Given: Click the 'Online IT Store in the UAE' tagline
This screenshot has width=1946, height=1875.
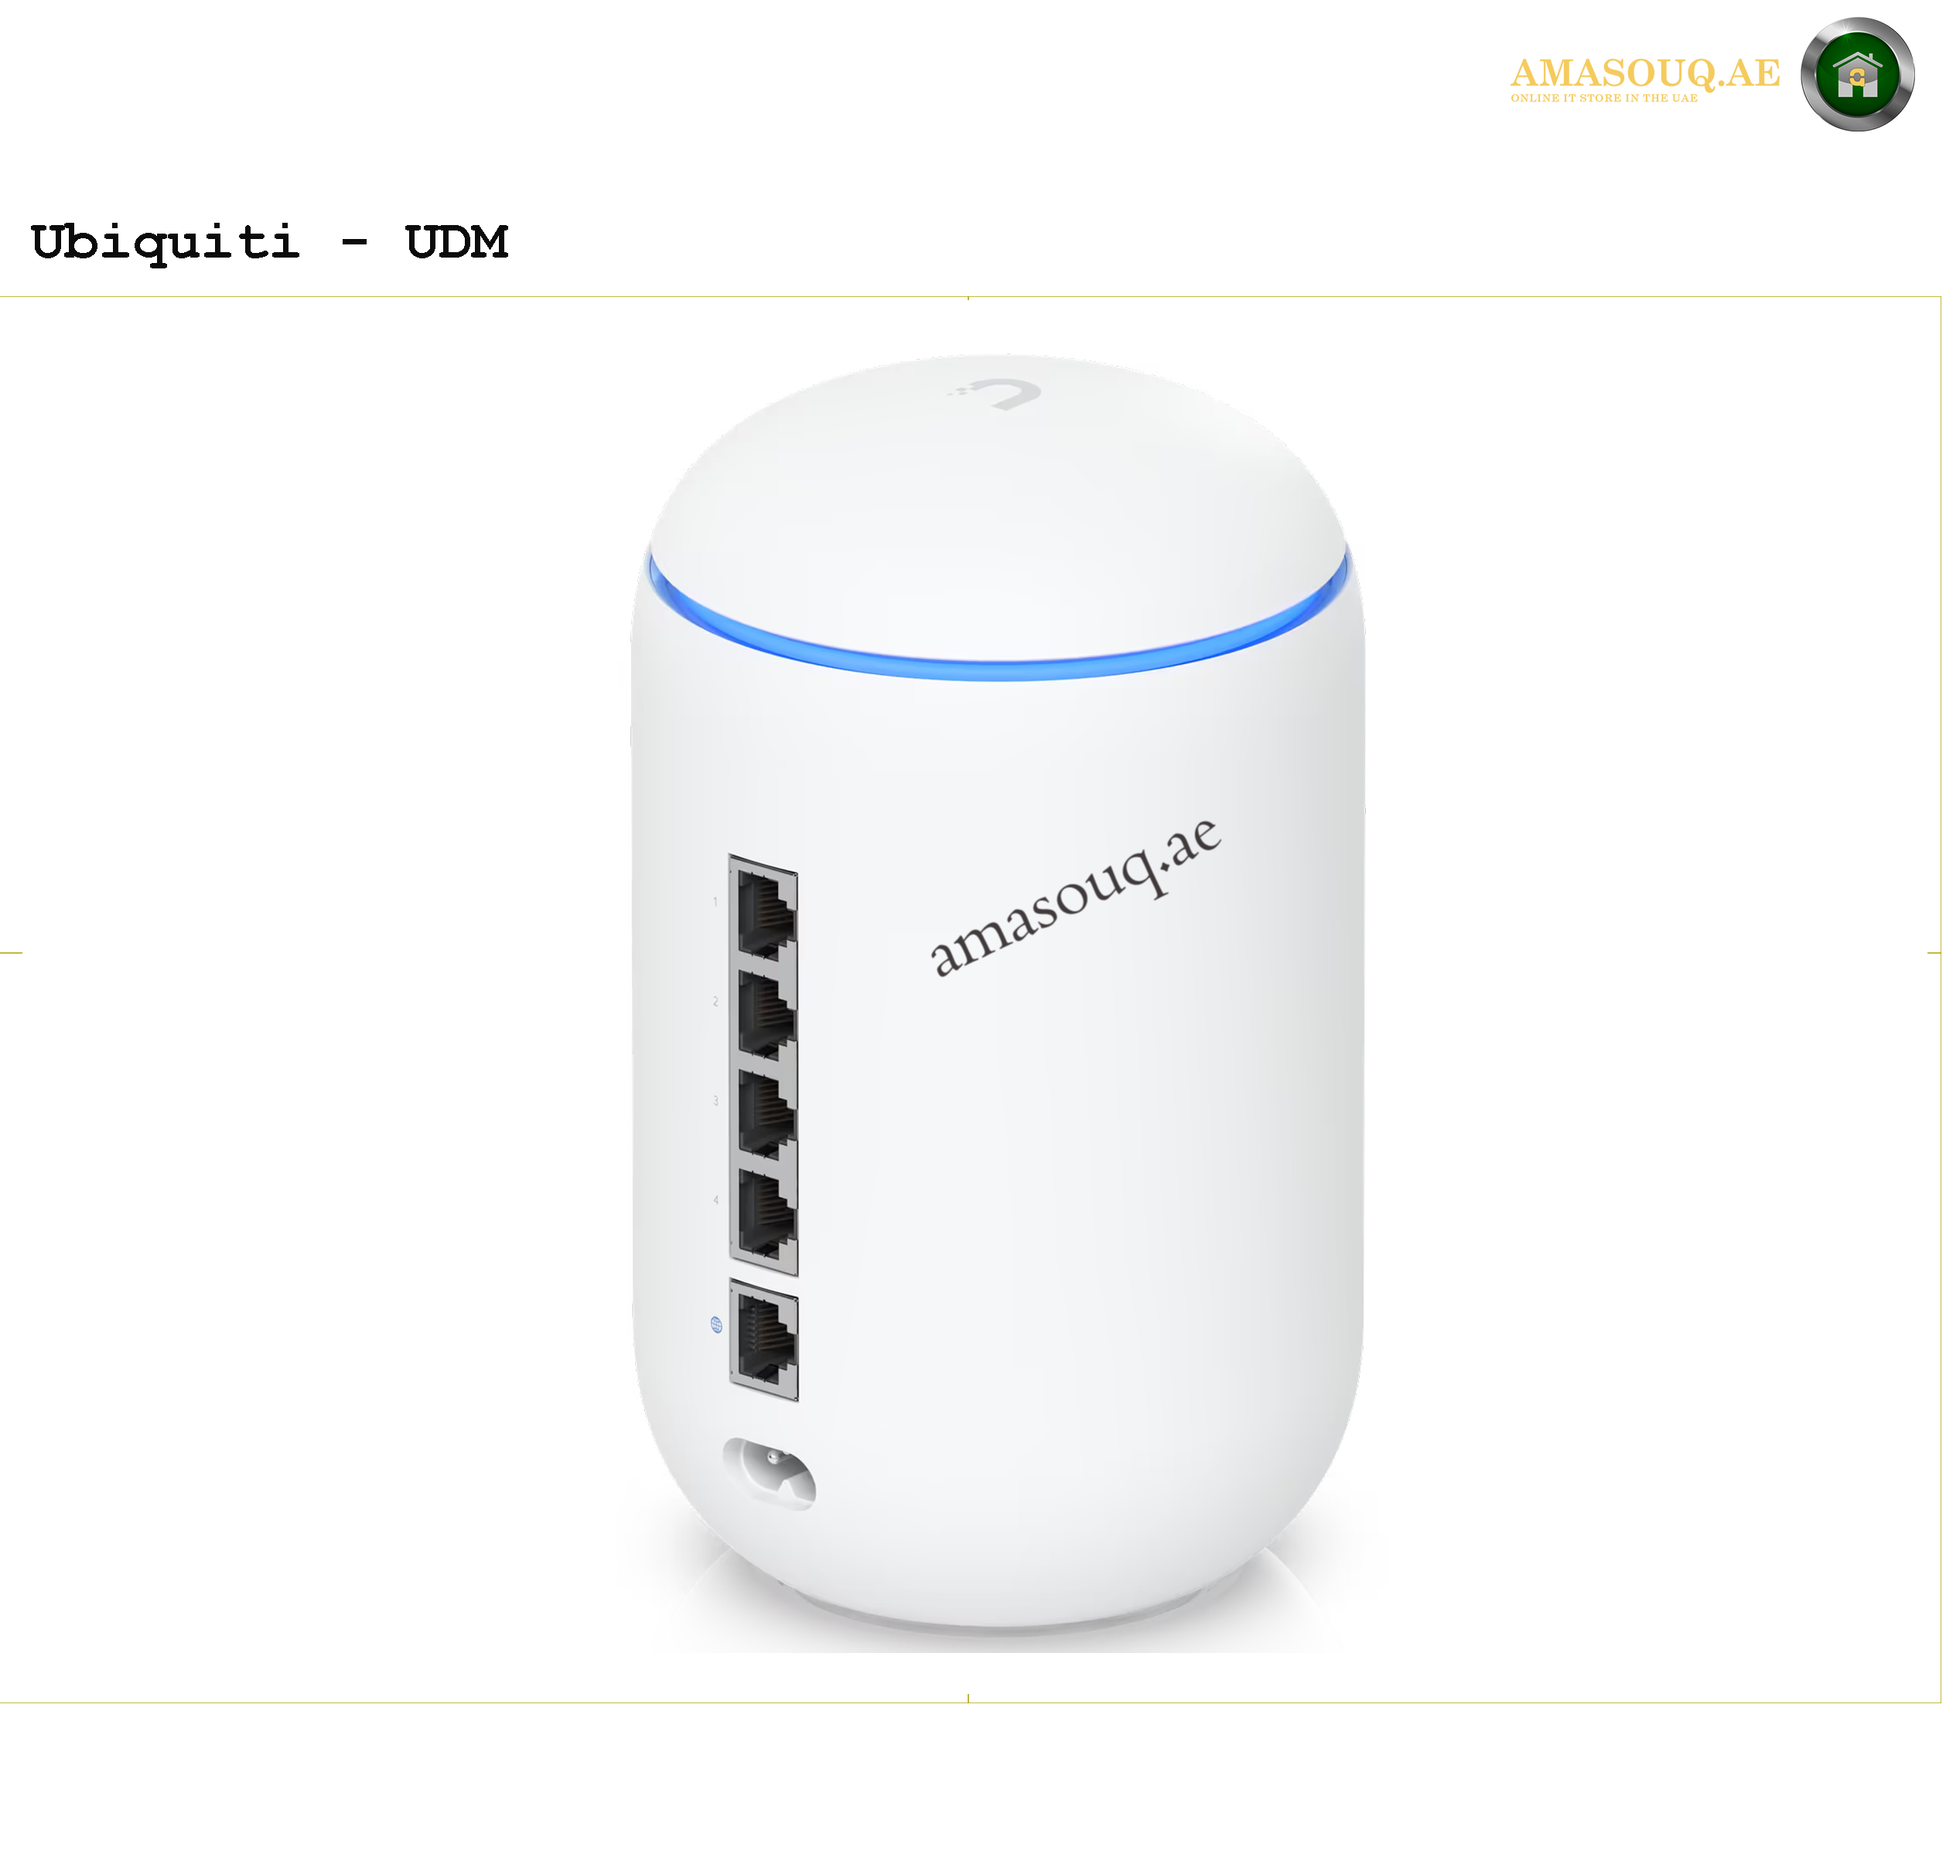Looking at the screenshot, I should [1604, 98].
